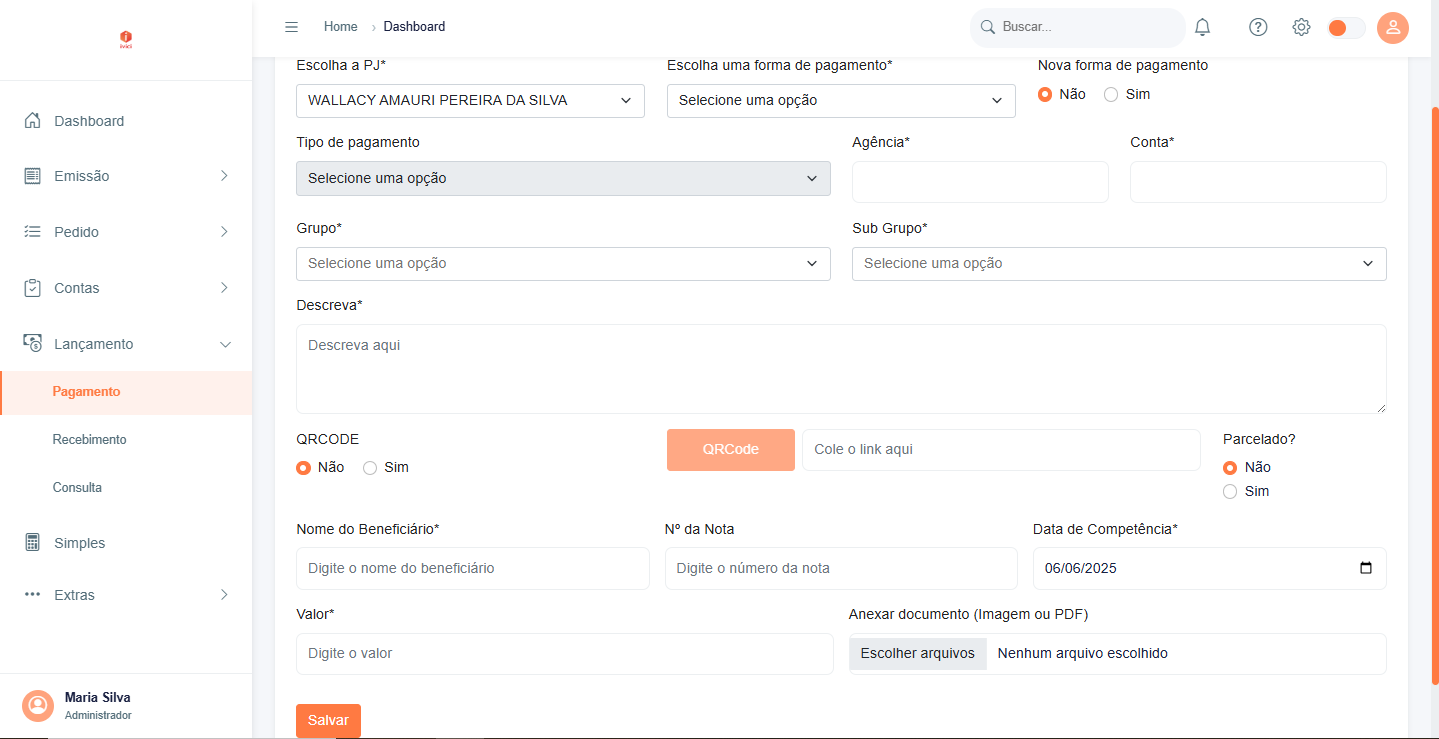The height and width of the screenshot is (739, 1439).
Task: Click the notification bell icon
Action: [1202, 27]
